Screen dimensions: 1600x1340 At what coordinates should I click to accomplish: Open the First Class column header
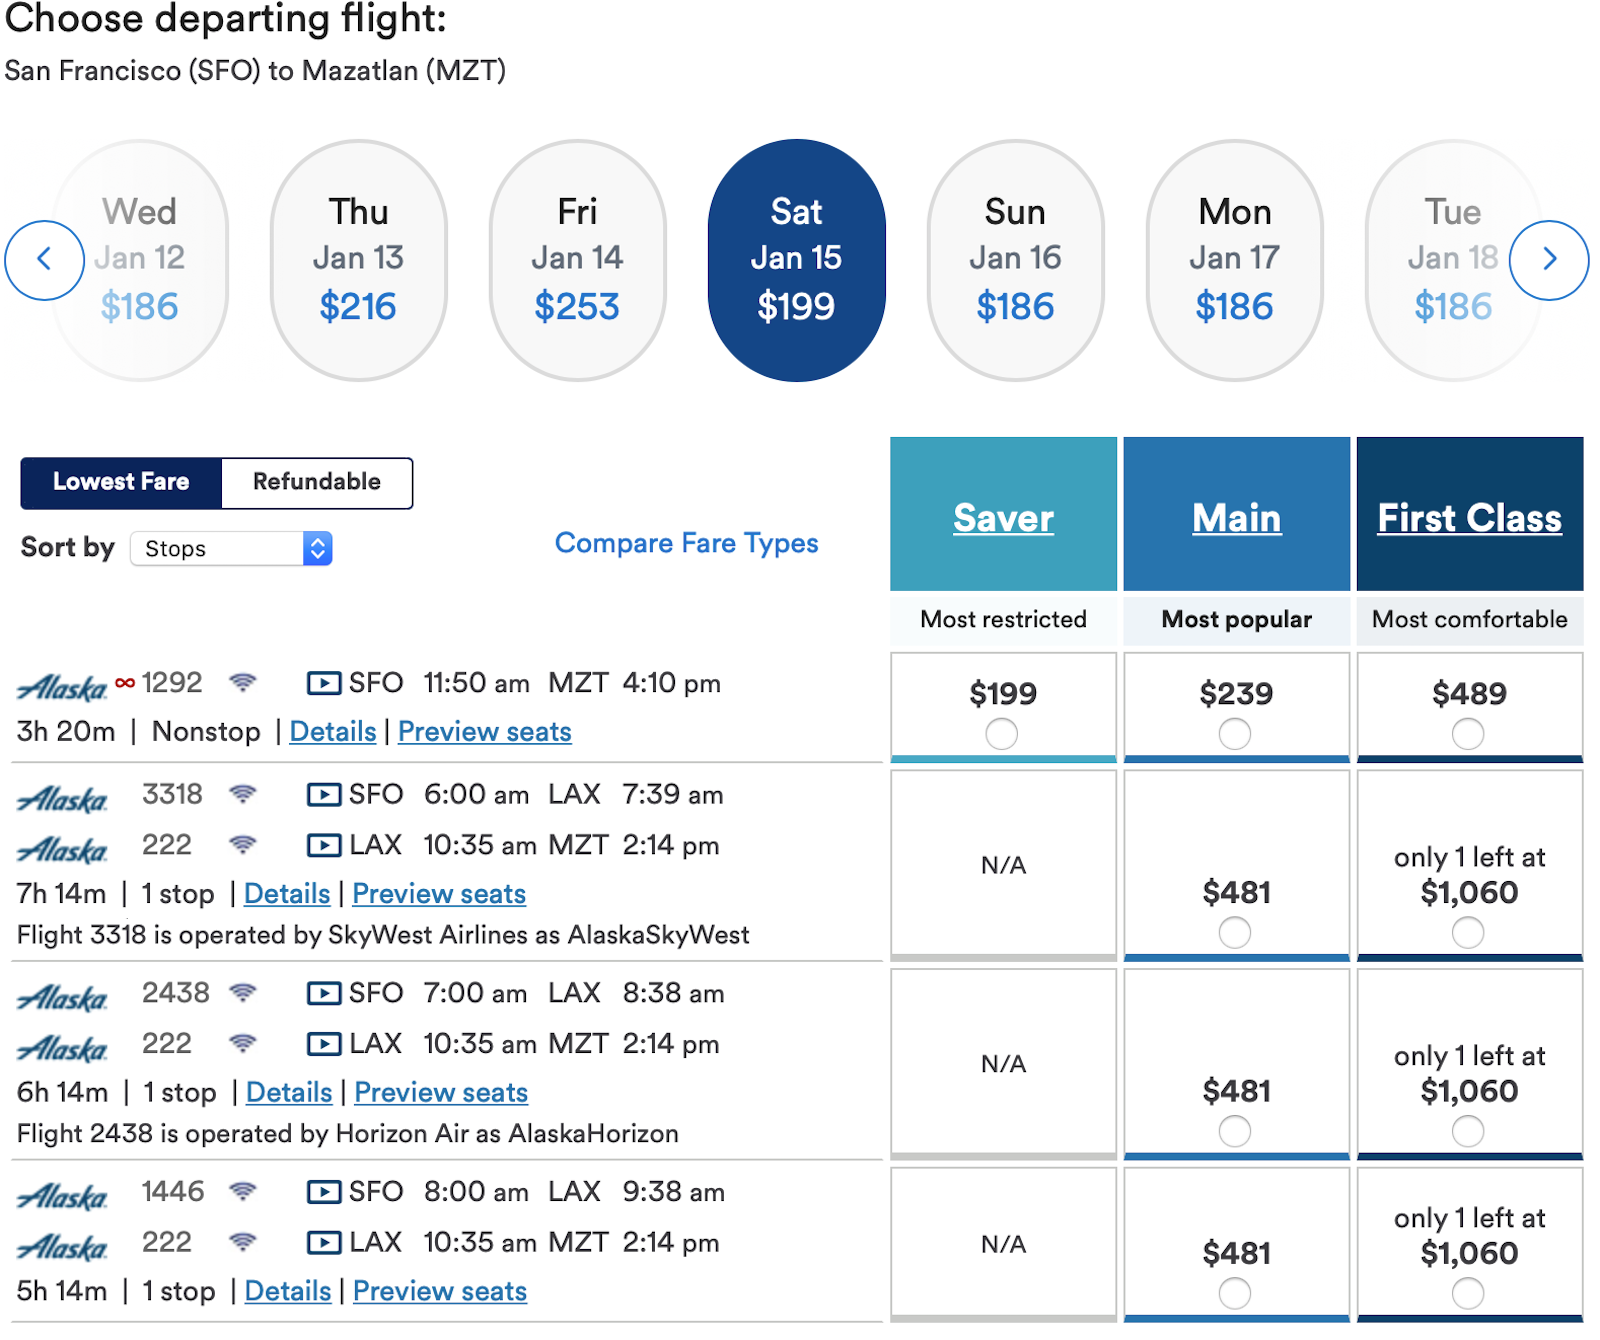(x=1469, y=518)
